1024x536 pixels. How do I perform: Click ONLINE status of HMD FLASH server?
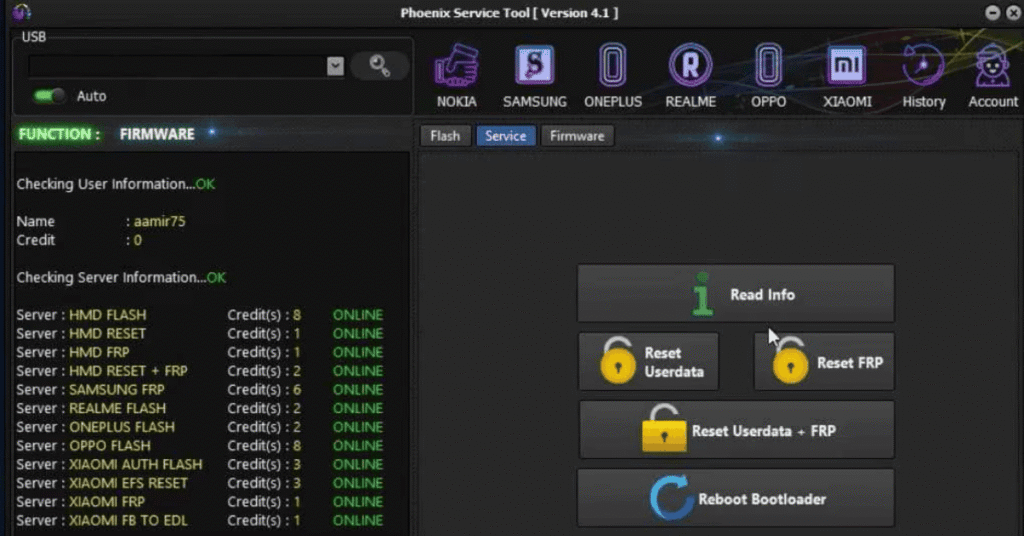point(358,315)
